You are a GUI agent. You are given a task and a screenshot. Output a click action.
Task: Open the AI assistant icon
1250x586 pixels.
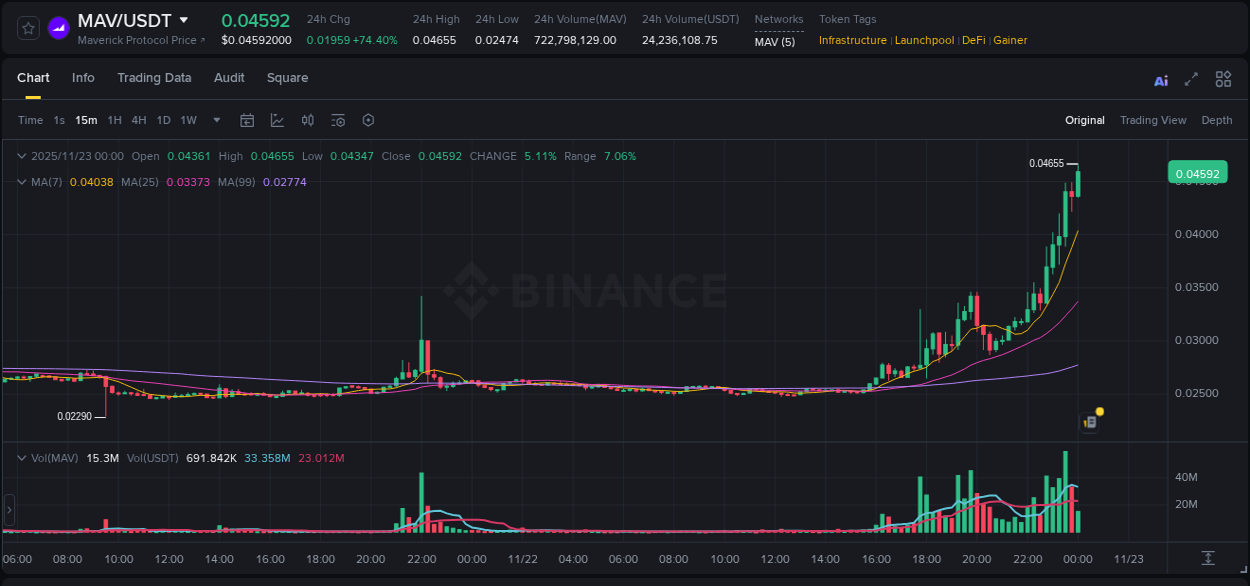tap(1161, 79)
